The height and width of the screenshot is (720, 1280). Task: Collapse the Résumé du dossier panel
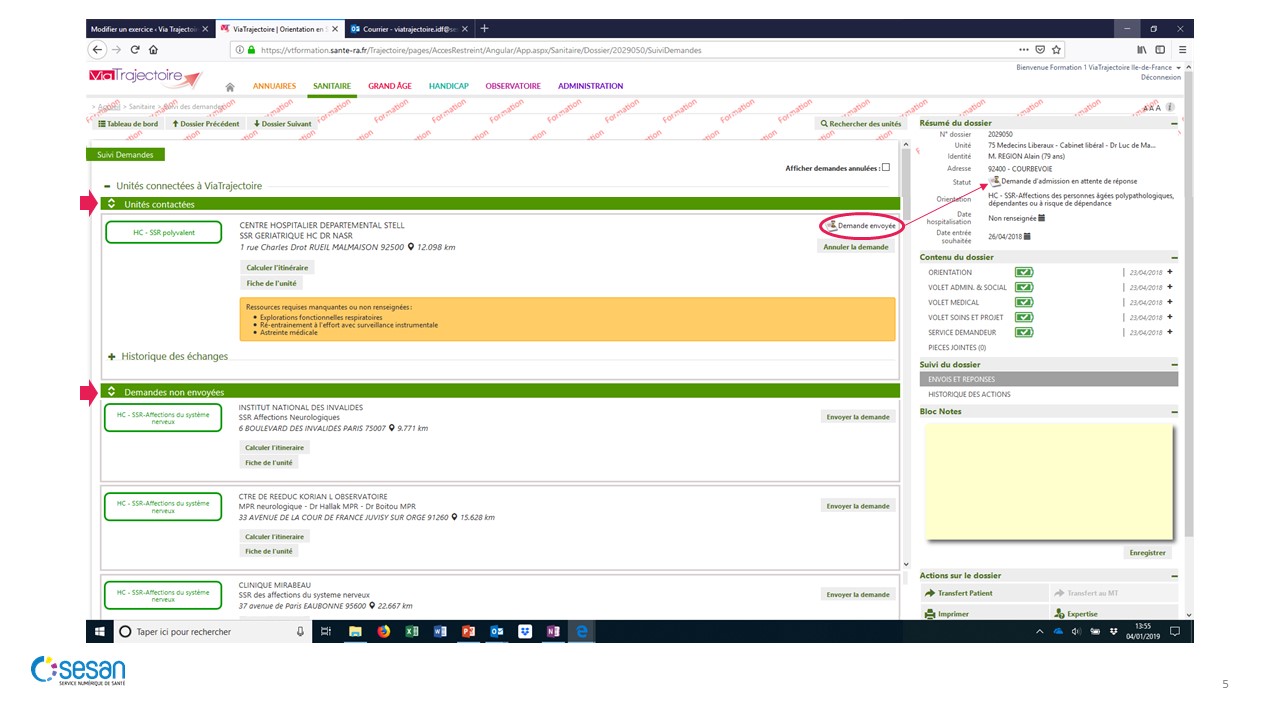pyautogui.click(x=1174, y=123)
